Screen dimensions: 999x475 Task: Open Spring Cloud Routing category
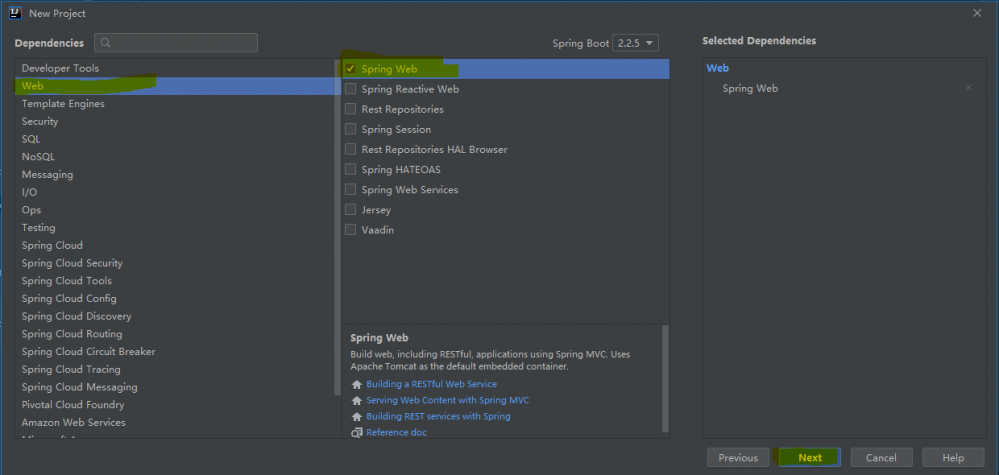click(x=177, y=334)
